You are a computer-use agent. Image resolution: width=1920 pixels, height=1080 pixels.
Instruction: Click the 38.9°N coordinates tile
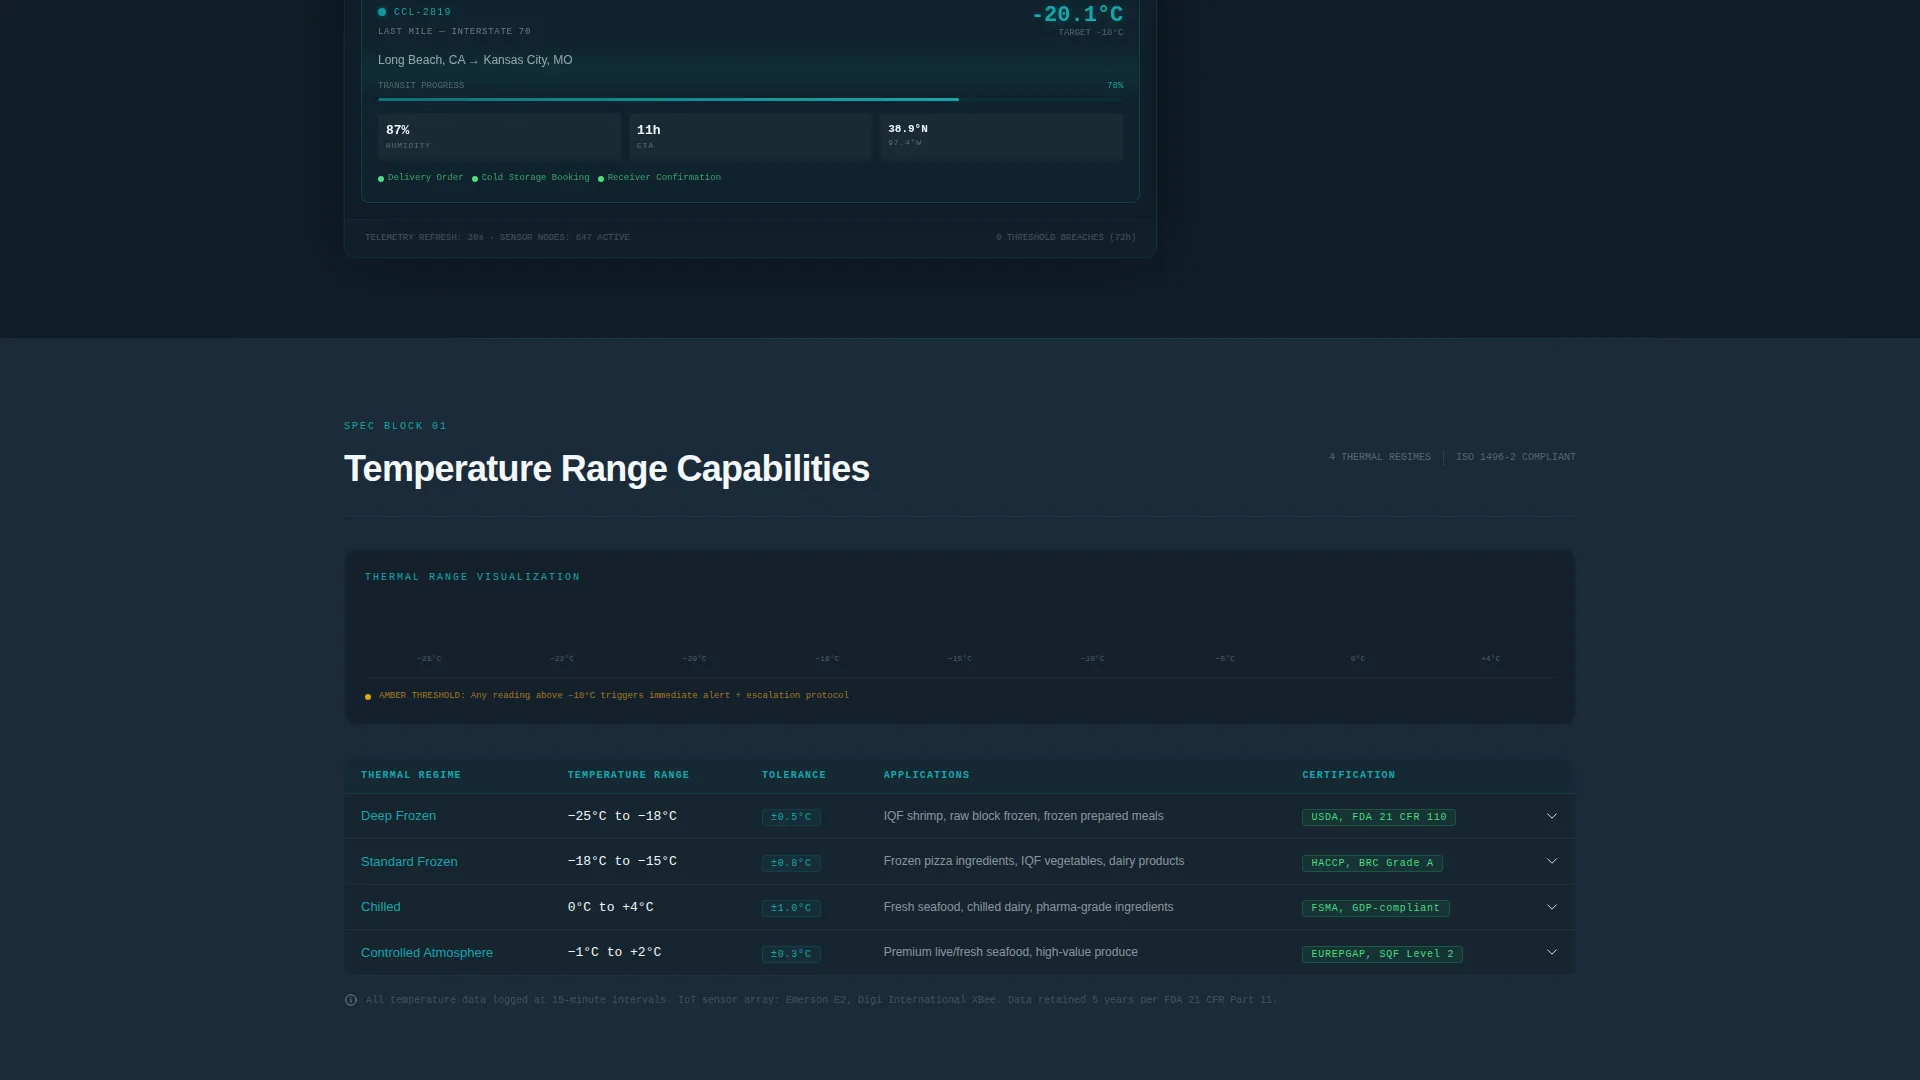click(1002, 137)
